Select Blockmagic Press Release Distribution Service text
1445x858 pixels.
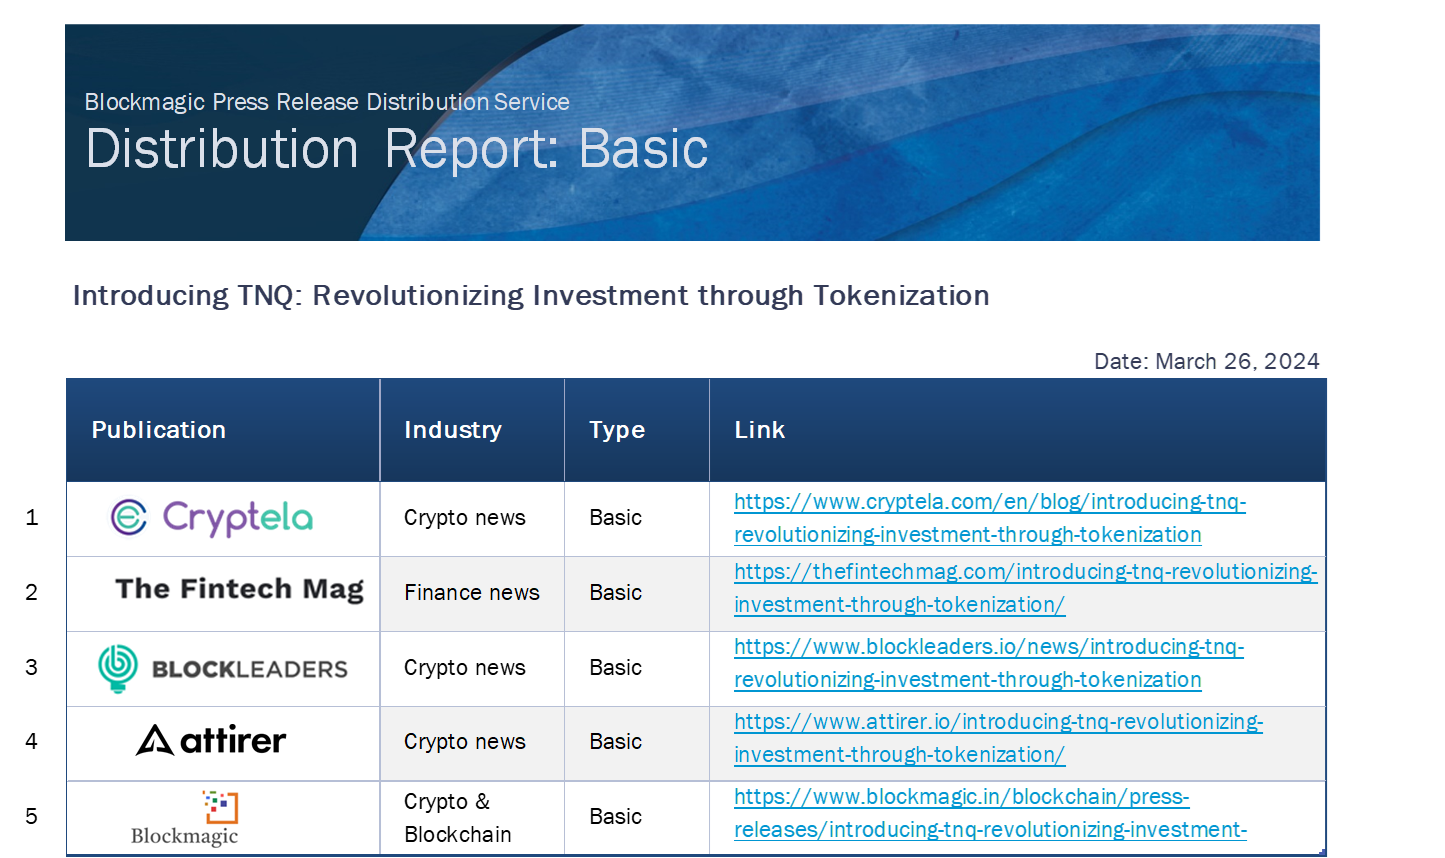pos(327,102)
